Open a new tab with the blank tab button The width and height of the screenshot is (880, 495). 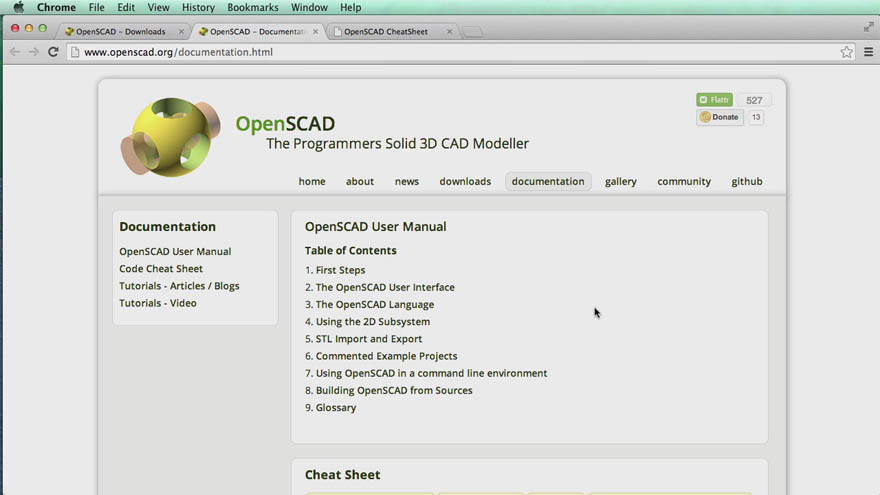(473, 32)
